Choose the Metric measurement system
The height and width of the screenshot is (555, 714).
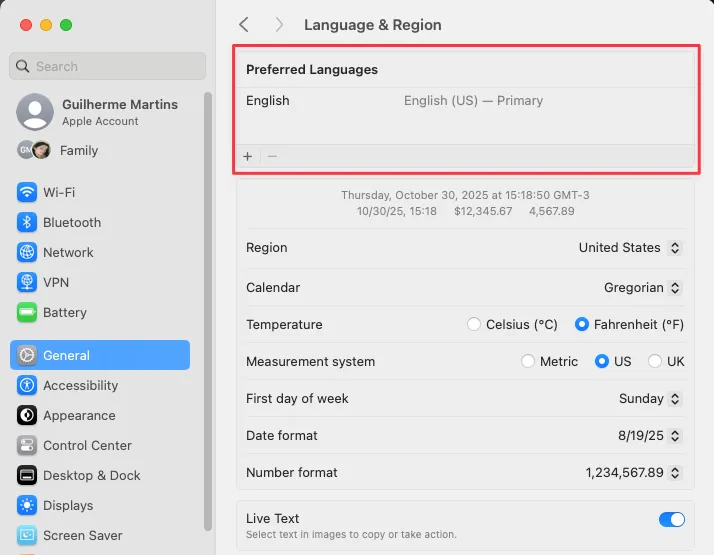tap(527, 361)
